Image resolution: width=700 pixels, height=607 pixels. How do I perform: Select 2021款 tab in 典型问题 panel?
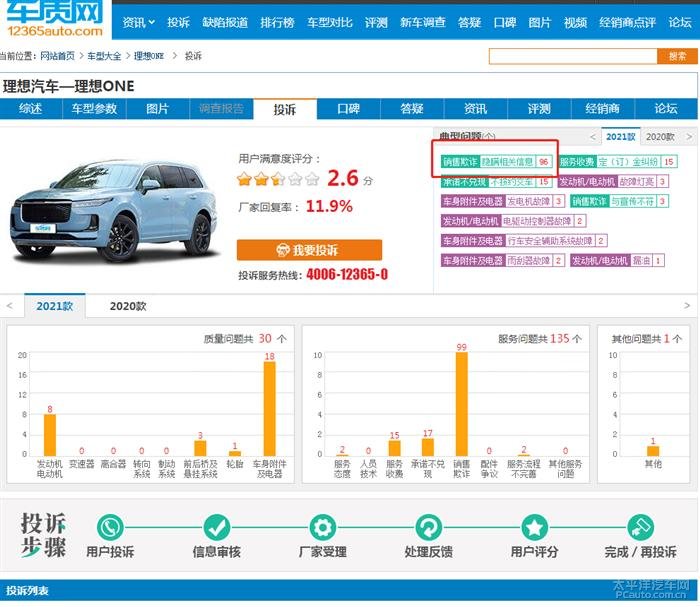point(621,137)
